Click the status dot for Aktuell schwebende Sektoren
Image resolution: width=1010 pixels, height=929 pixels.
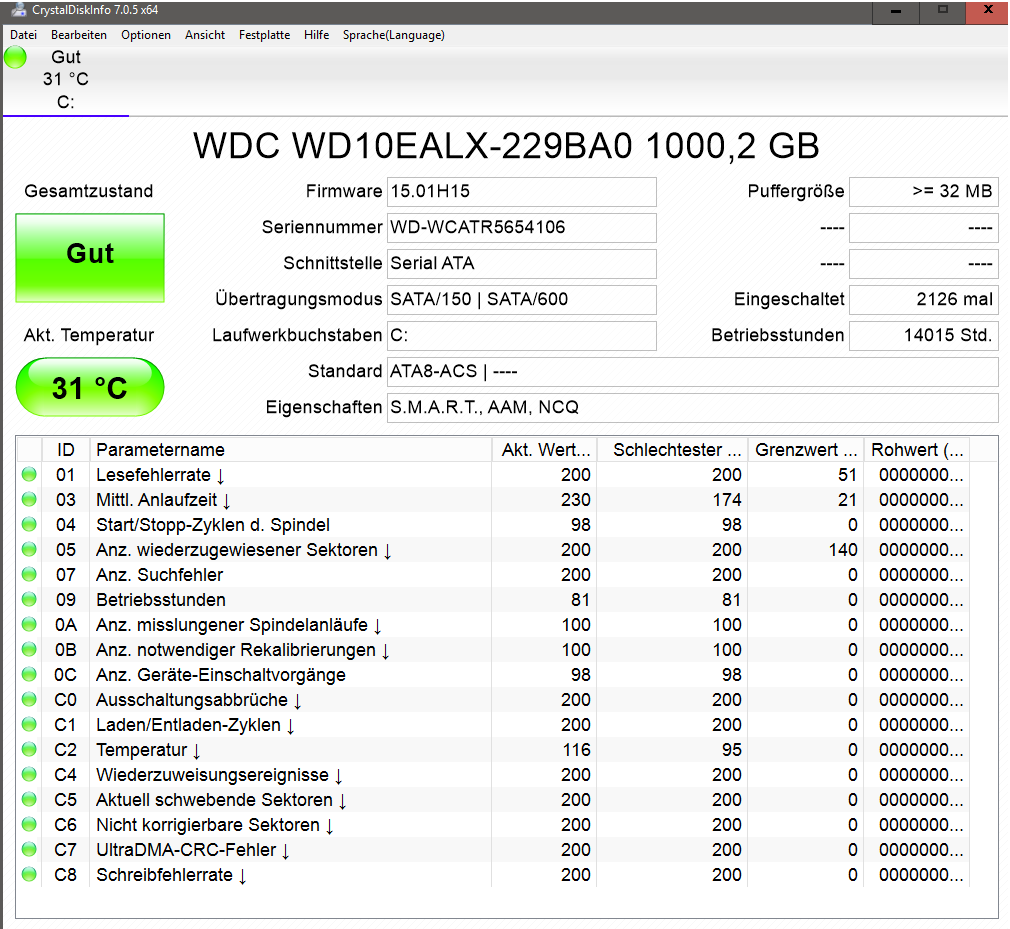click(x=29, y=800)
